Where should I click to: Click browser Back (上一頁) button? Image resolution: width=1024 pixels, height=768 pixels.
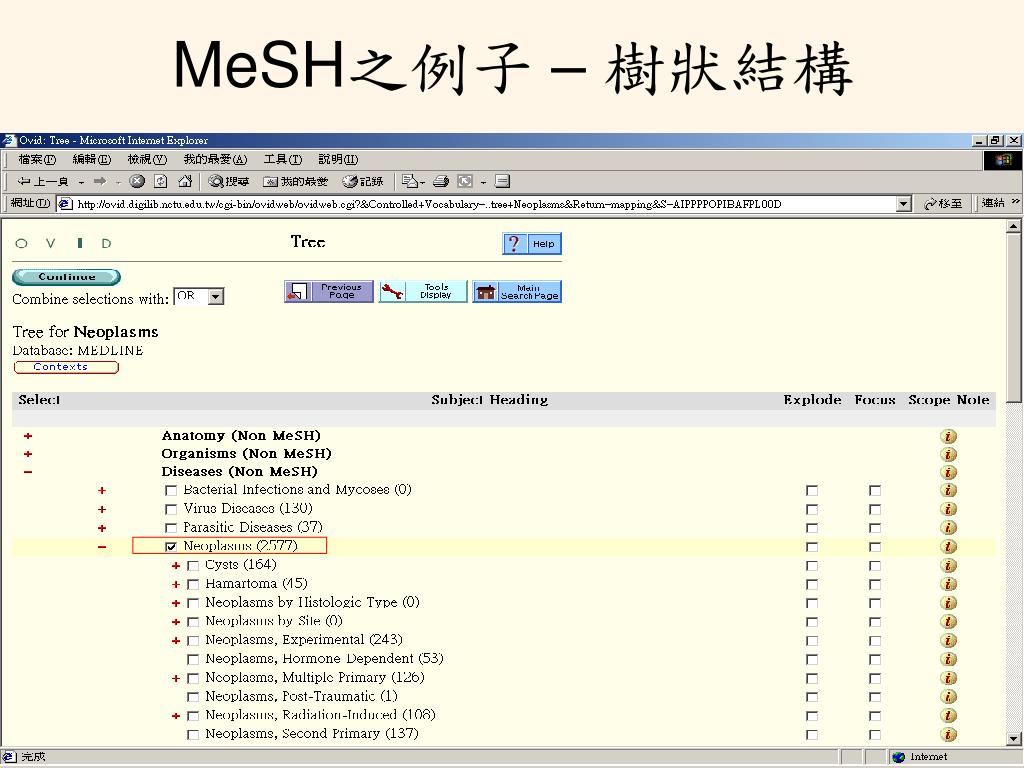[x=43, y=181]
